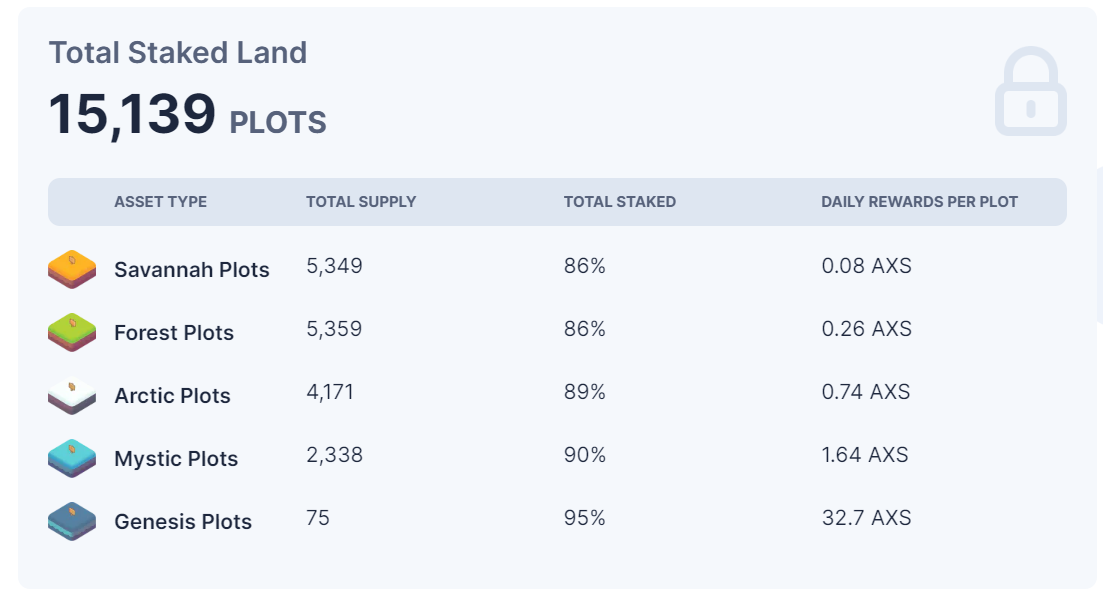The height and width of the screenshot is (600, 1103).
Task: Open the Mystic Plots entry
Action: pos(176,459)
